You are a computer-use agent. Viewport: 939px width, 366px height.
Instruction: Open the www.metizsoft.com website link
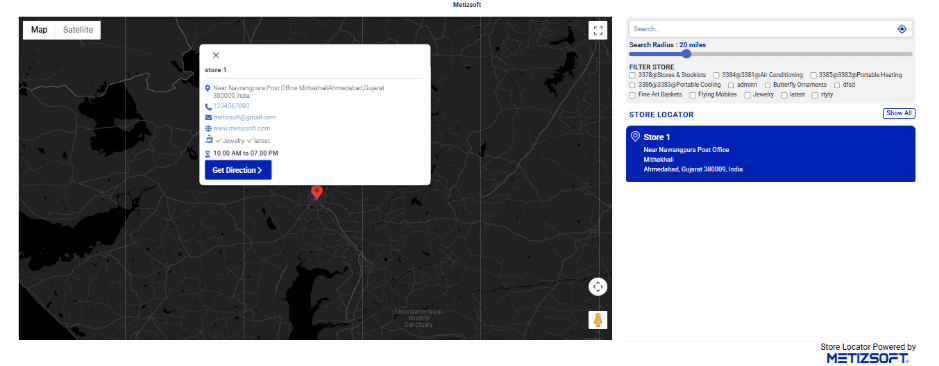tap(241, 128)
